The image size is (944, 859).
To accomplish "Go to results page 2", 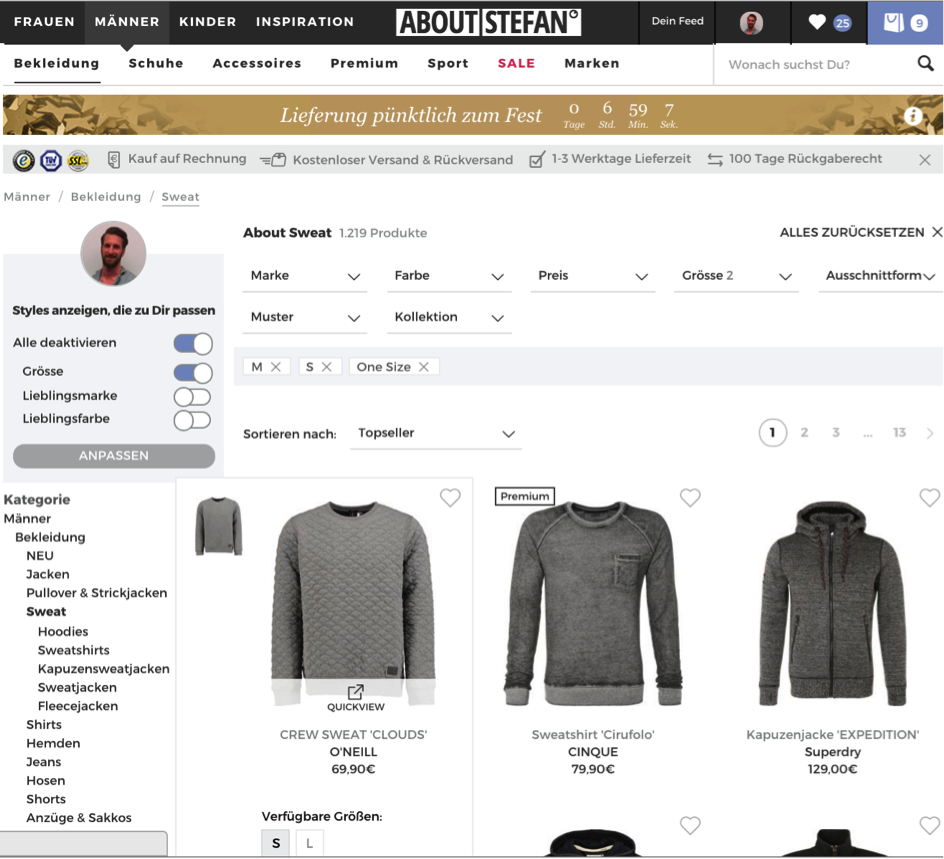I will (x=804, y=432).
